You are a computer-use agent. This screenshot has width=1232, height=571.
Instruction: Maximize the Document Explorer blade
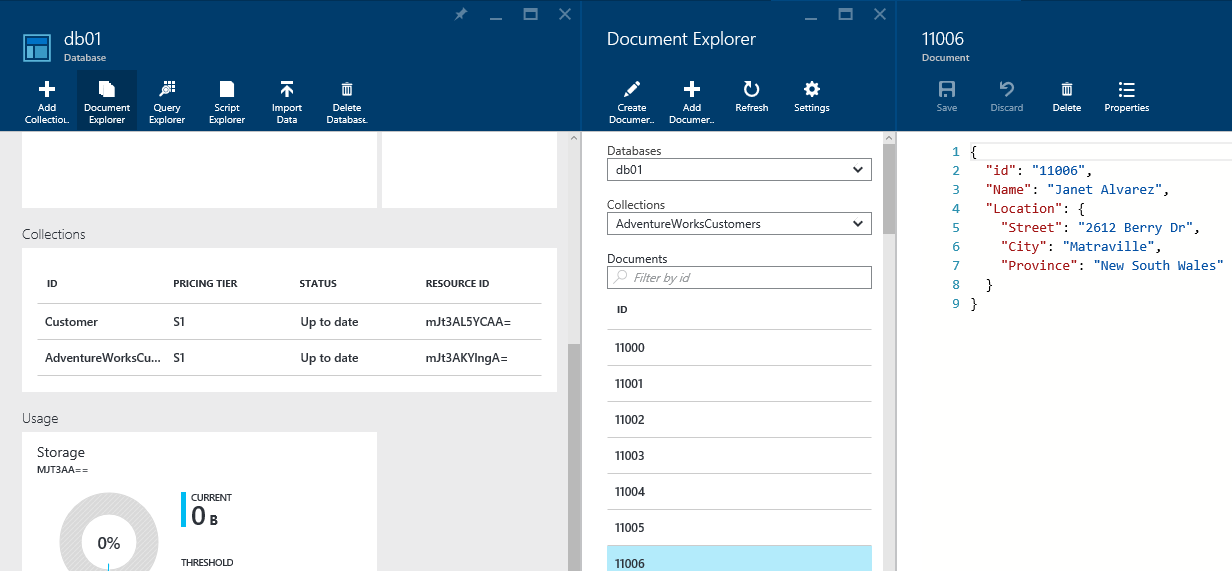pos(846,14)
